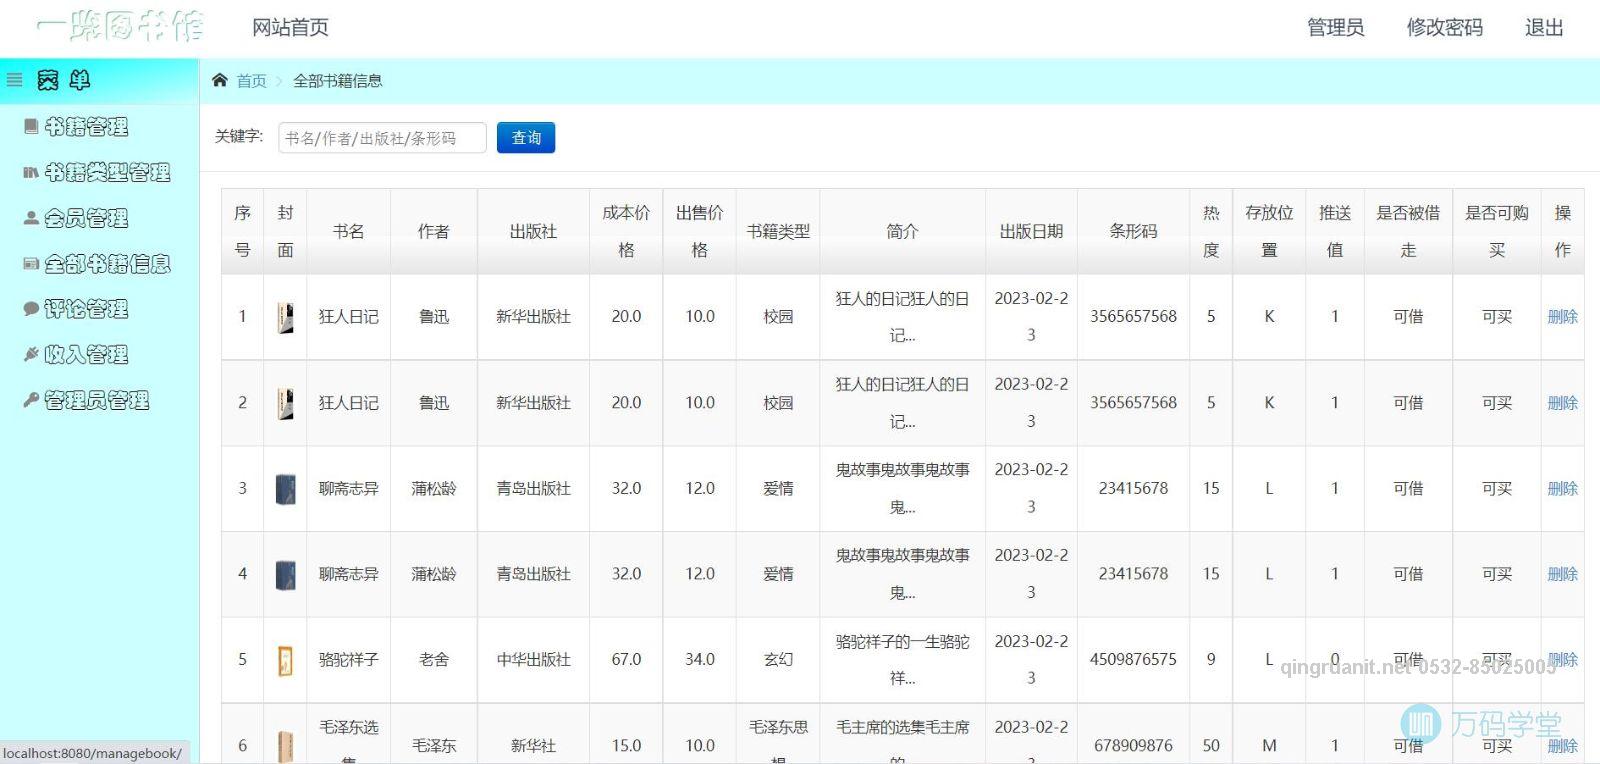Click the 书名 column header
The image size is (1600, 764).
[348, 231]
